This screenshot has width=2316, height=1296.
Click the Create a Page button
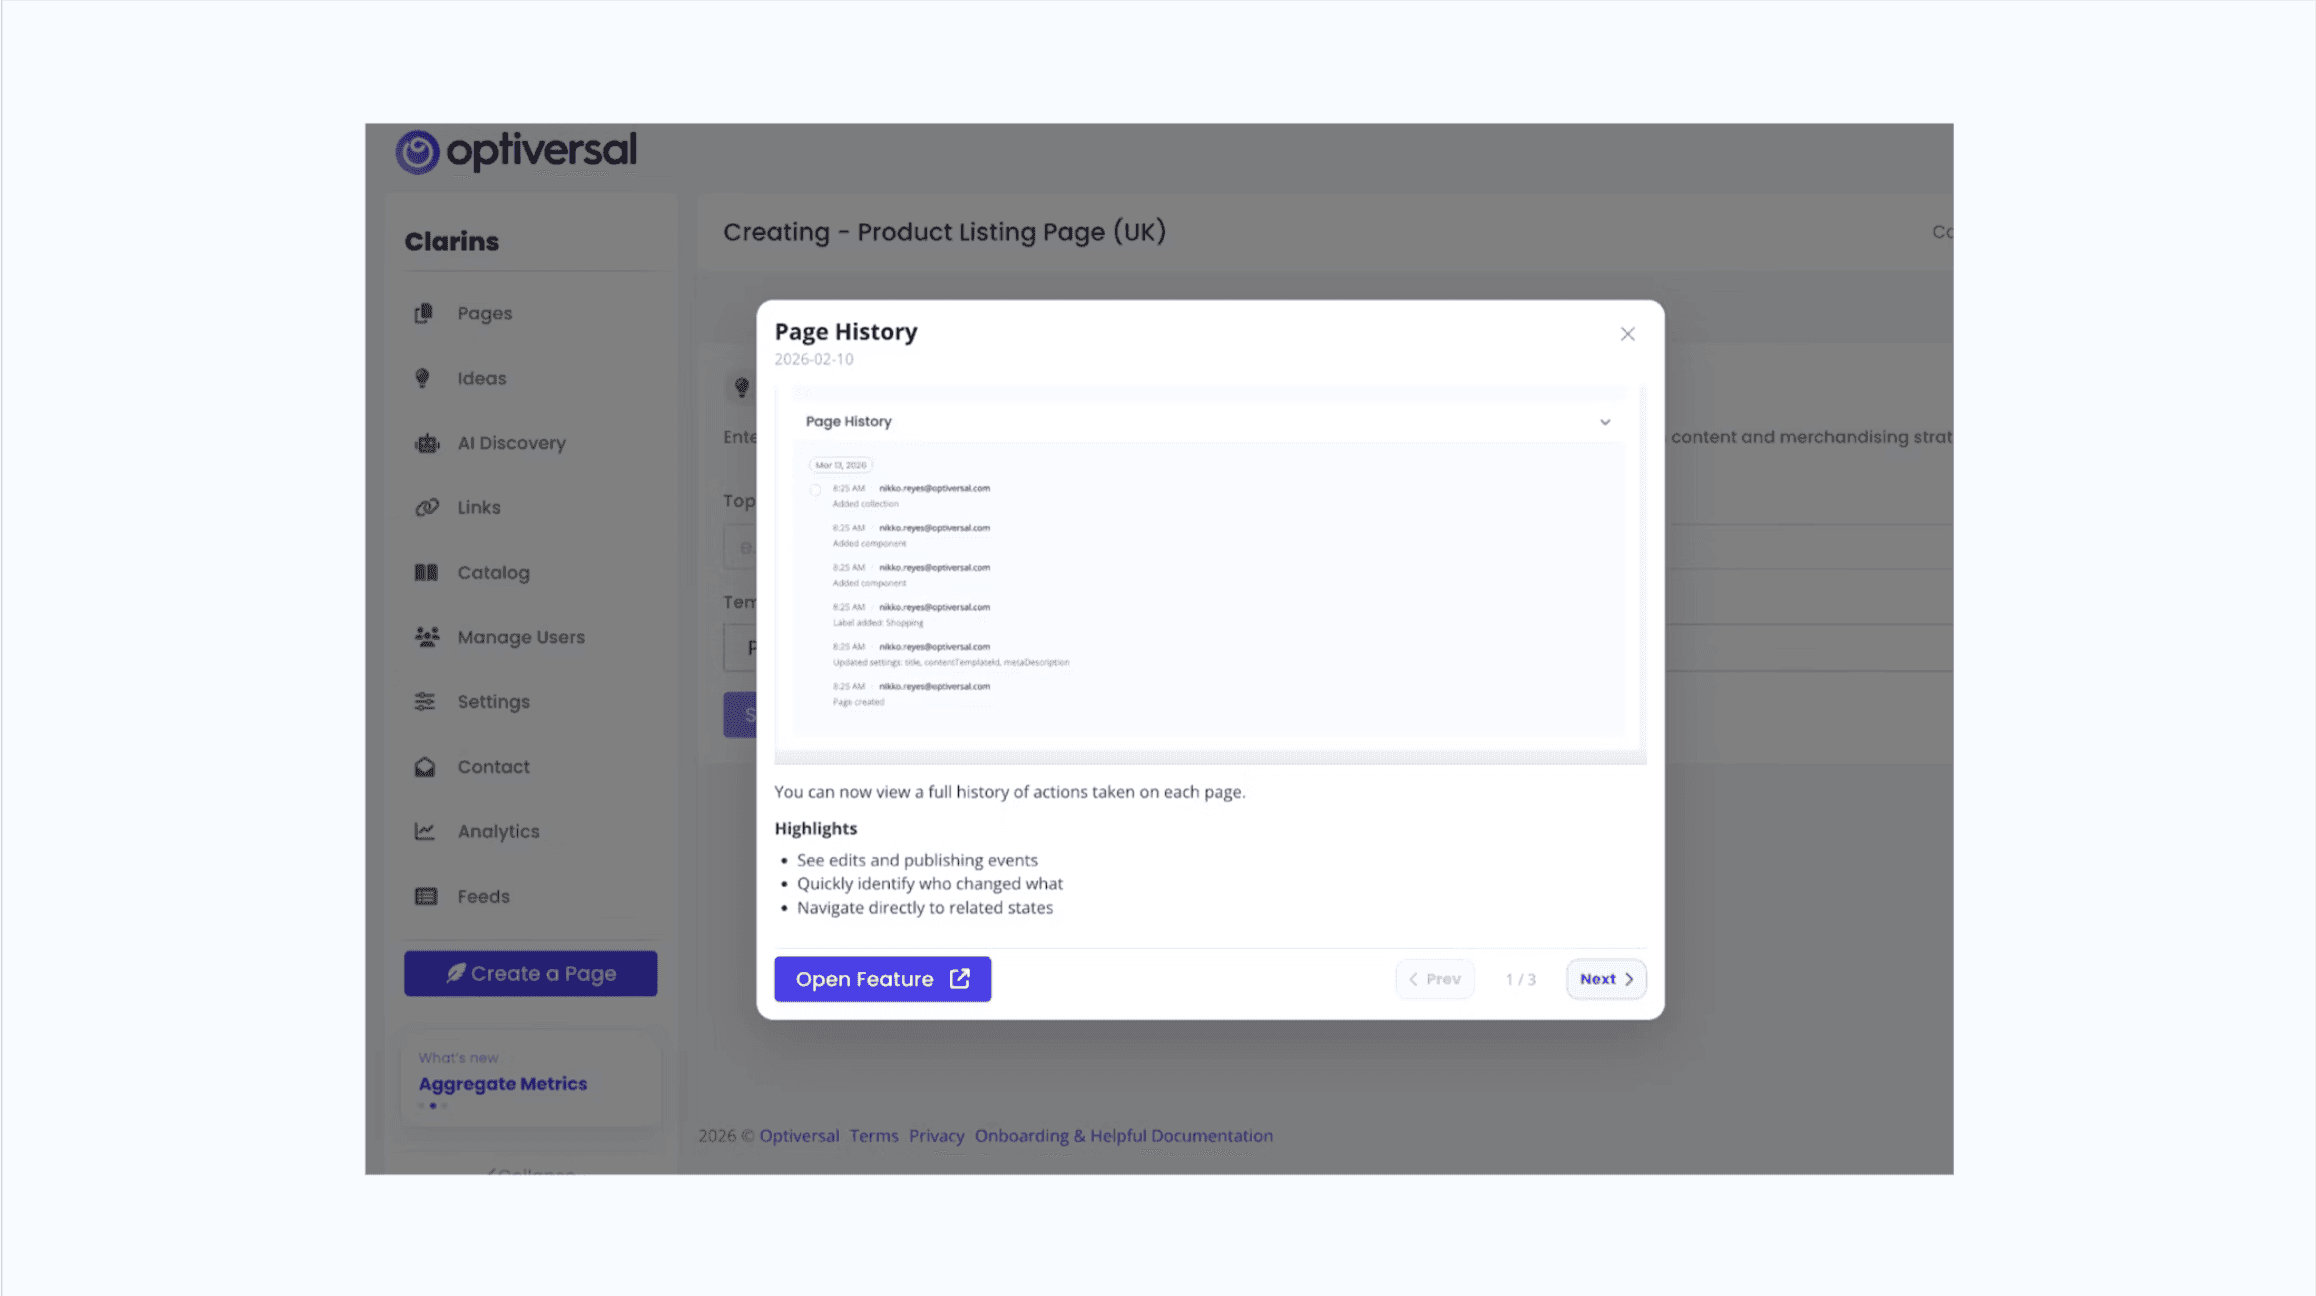(x=530, y=973)
